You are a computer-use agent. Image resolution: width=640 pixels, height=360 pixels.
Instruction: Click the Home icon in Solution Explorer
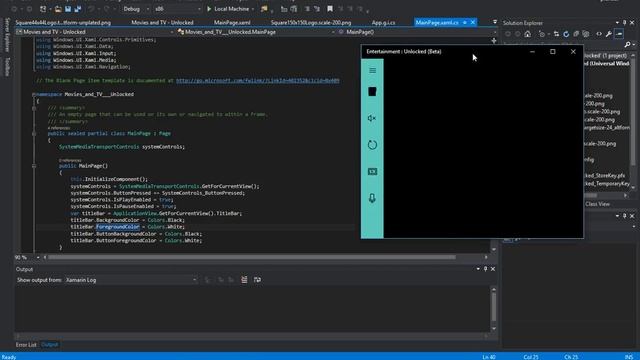click(x=527, y=34)
